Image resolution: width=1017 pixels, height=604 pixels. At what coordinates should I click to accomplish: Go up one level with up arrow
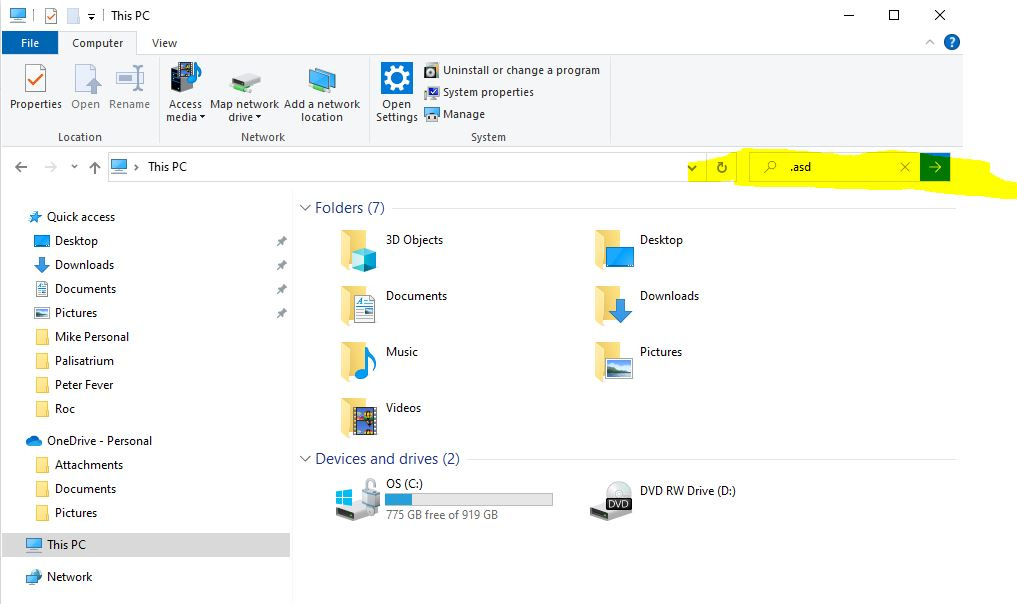(95, 167)
